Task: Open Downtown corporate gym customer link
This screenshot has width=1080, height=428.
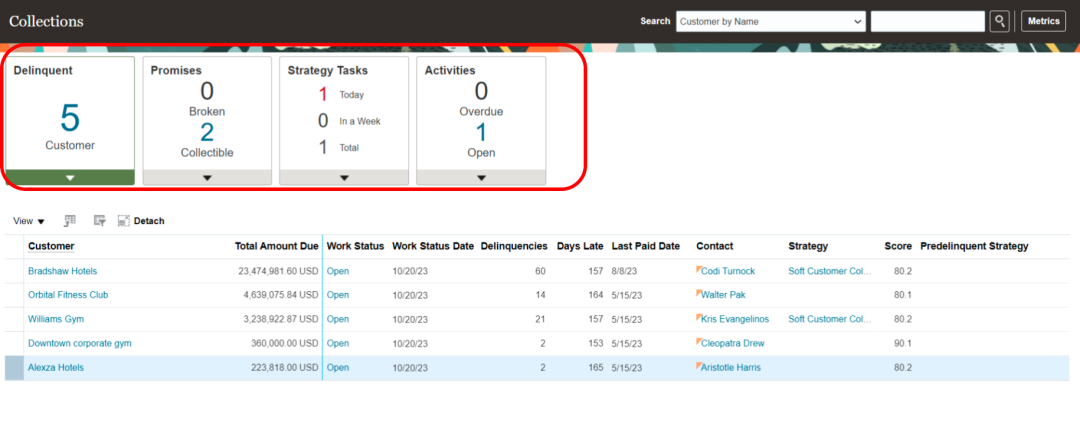Action: [x=80, y=343]
